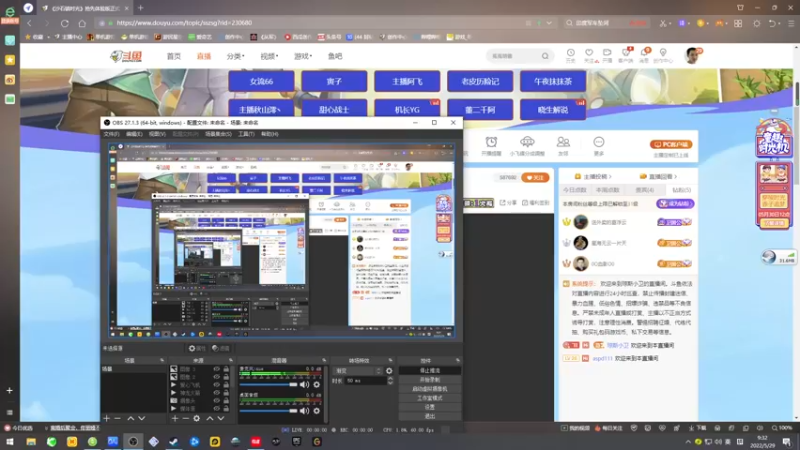Move the selected source up
This screenshot has height=450, width=800.
tap(209, 418)
